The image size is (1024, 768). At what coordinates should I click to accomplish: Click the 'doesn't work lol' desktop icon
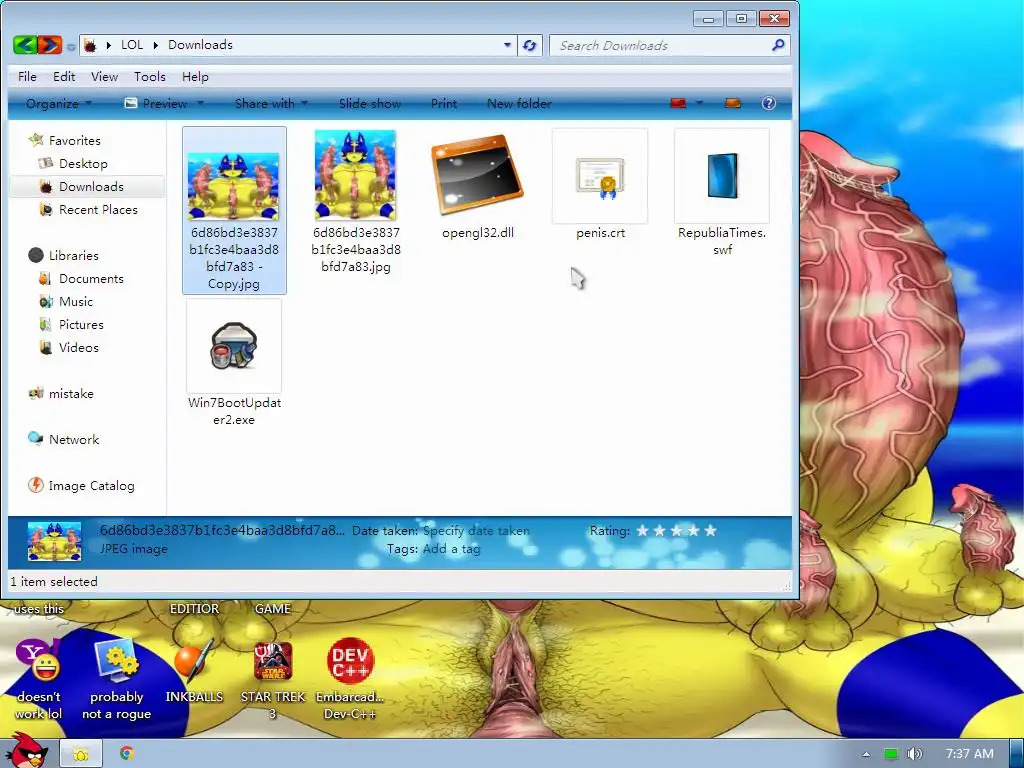tap(39, 679)
